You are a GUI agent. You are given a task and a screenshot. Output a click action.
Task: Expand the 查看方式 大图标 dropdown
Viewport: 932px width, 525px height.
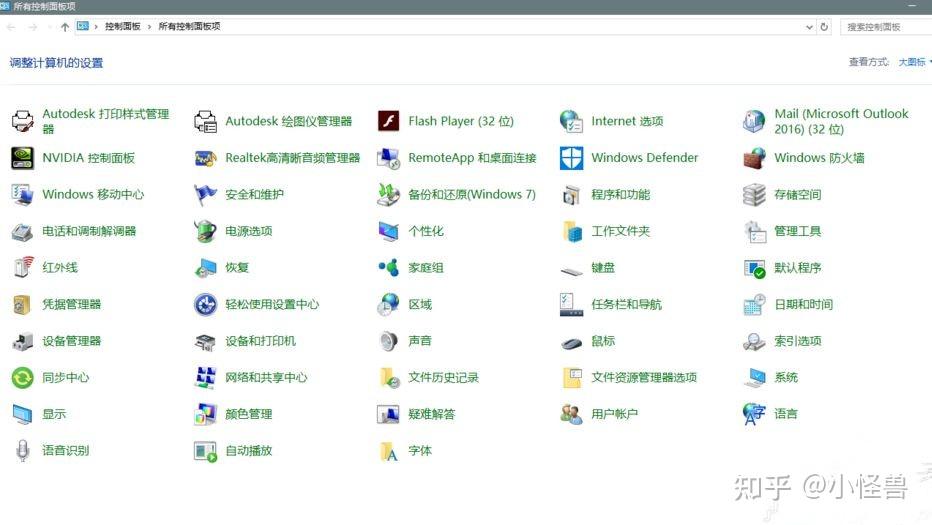point(913,62)
